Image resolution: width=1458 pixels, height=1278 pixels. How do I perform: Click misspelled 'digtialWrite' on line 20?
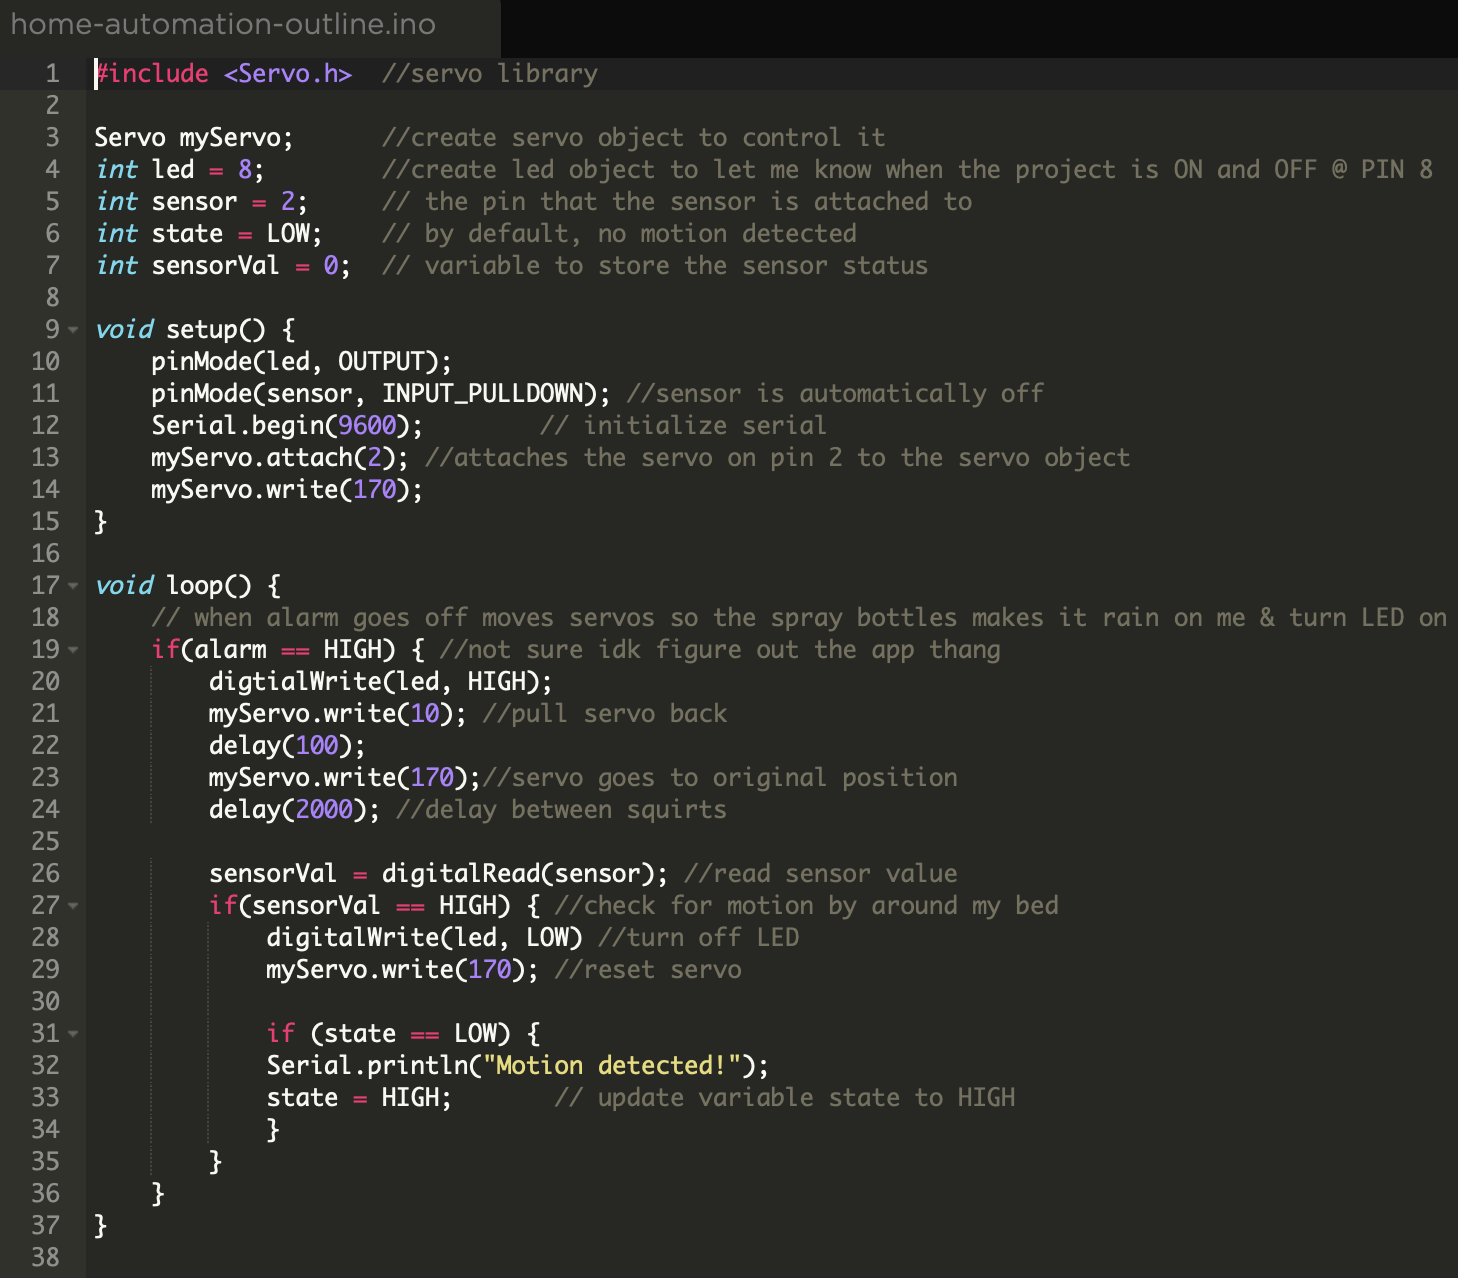click(x=295, y=682)
